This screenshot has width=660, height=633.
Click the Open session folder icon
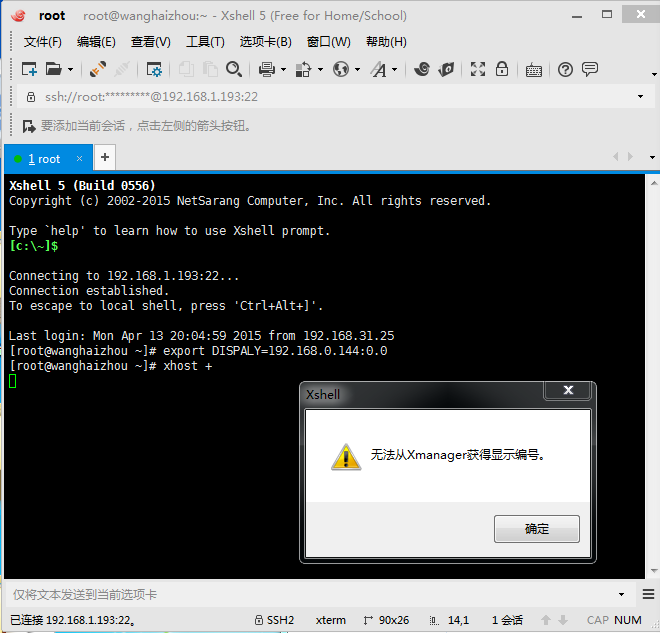pos(54,69)
